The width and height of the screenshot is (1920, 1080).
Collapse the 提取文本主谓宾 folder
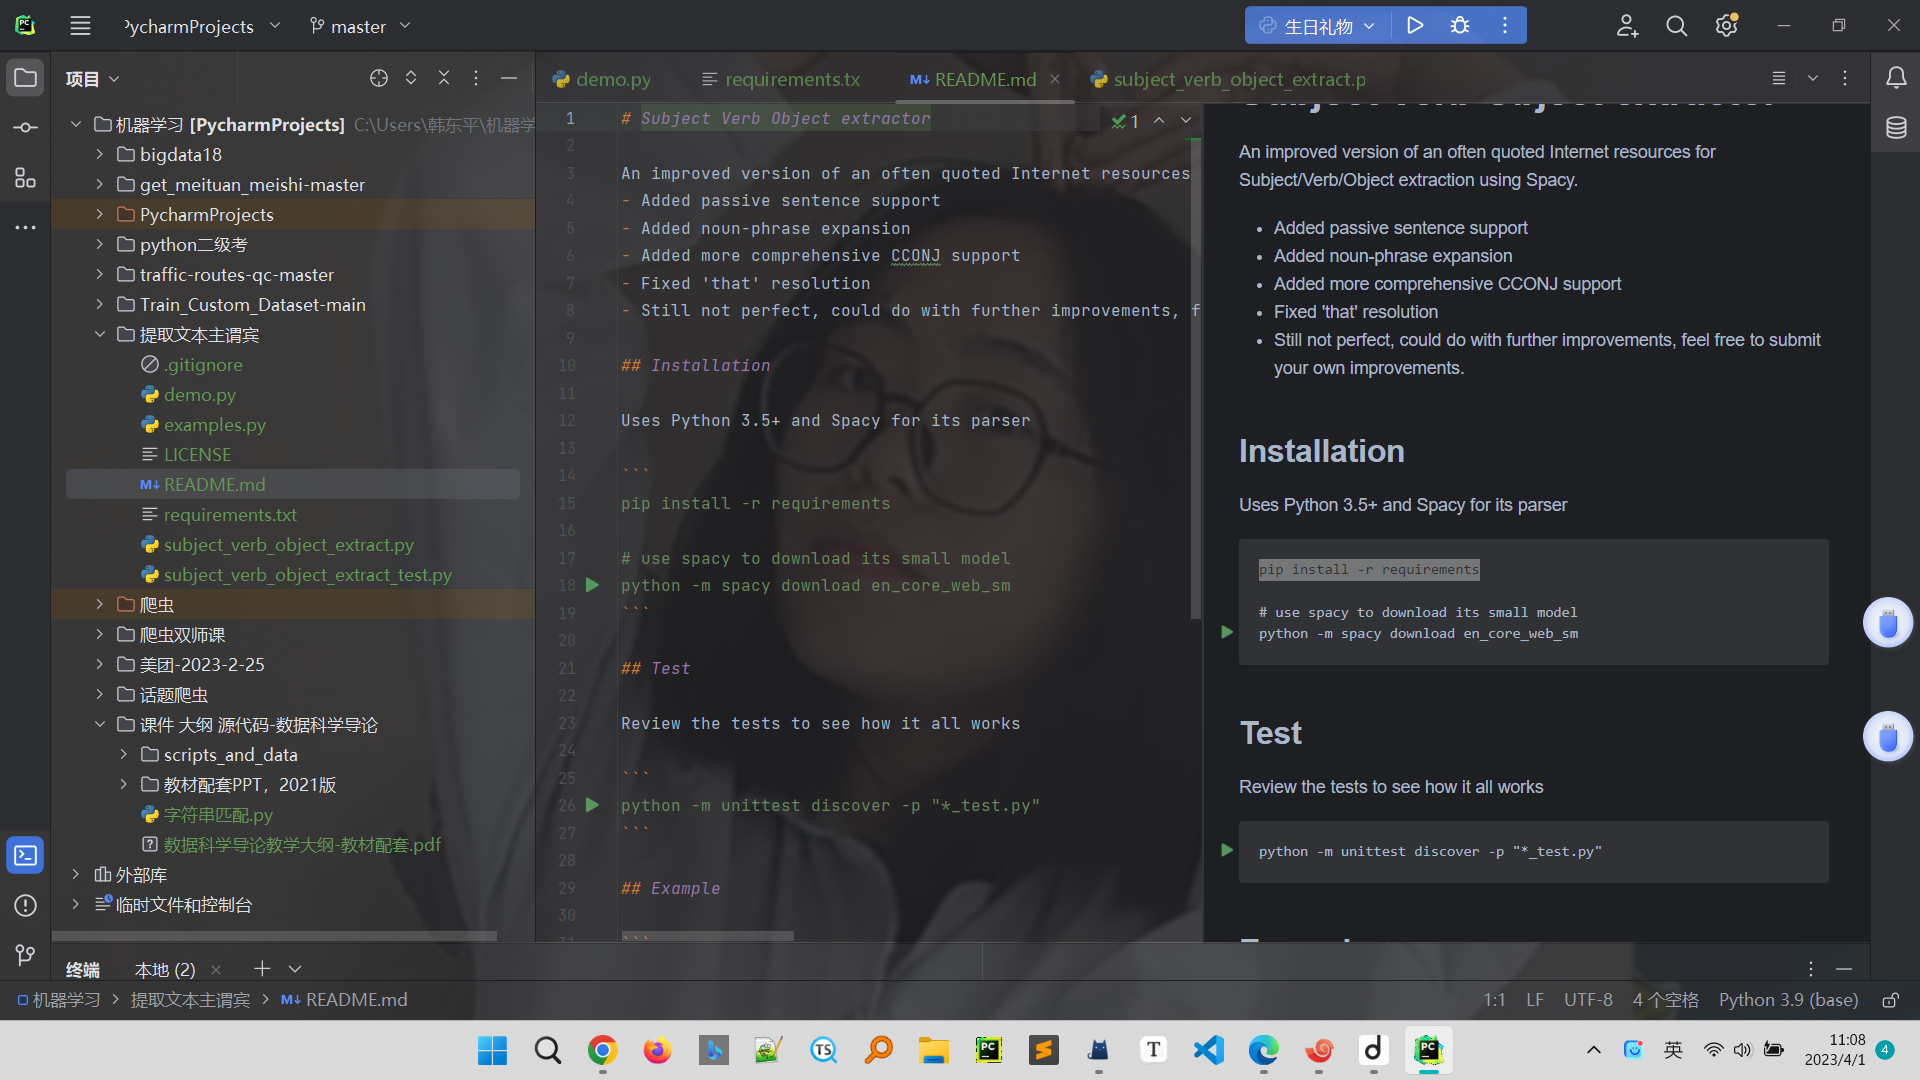99,335
